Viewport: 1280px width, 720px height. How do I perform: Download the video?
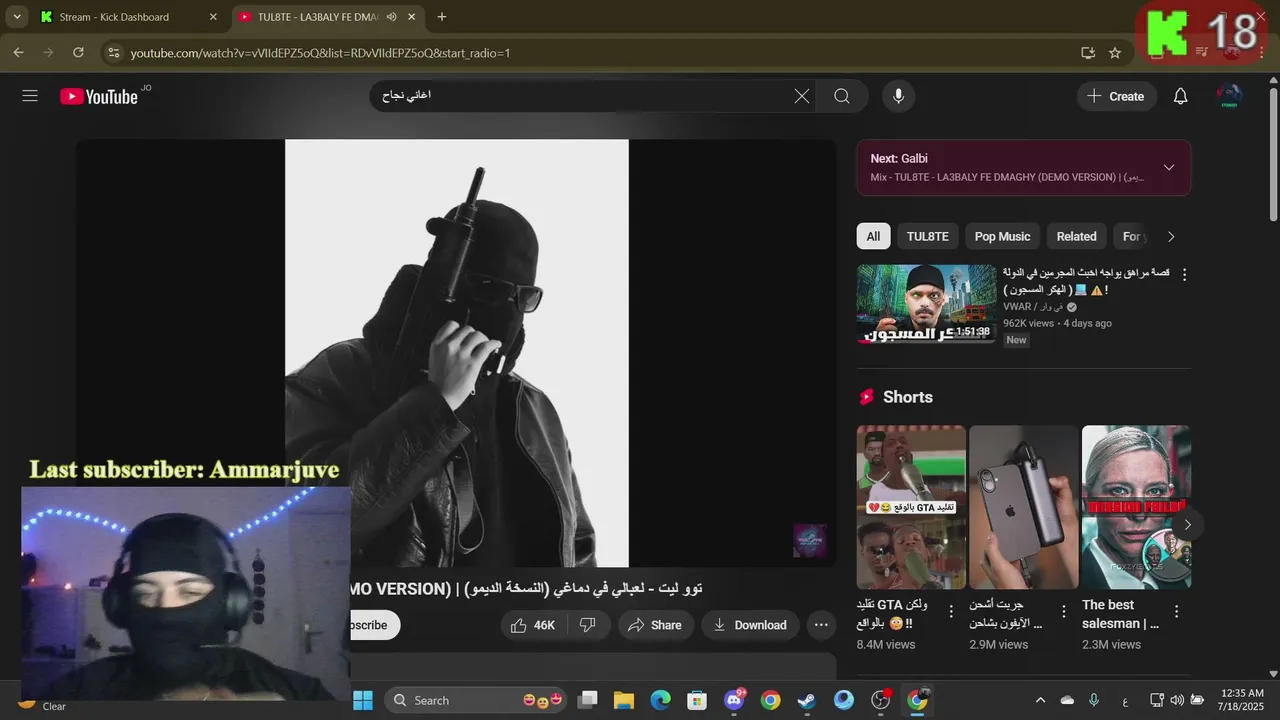[x=750, y=625]
